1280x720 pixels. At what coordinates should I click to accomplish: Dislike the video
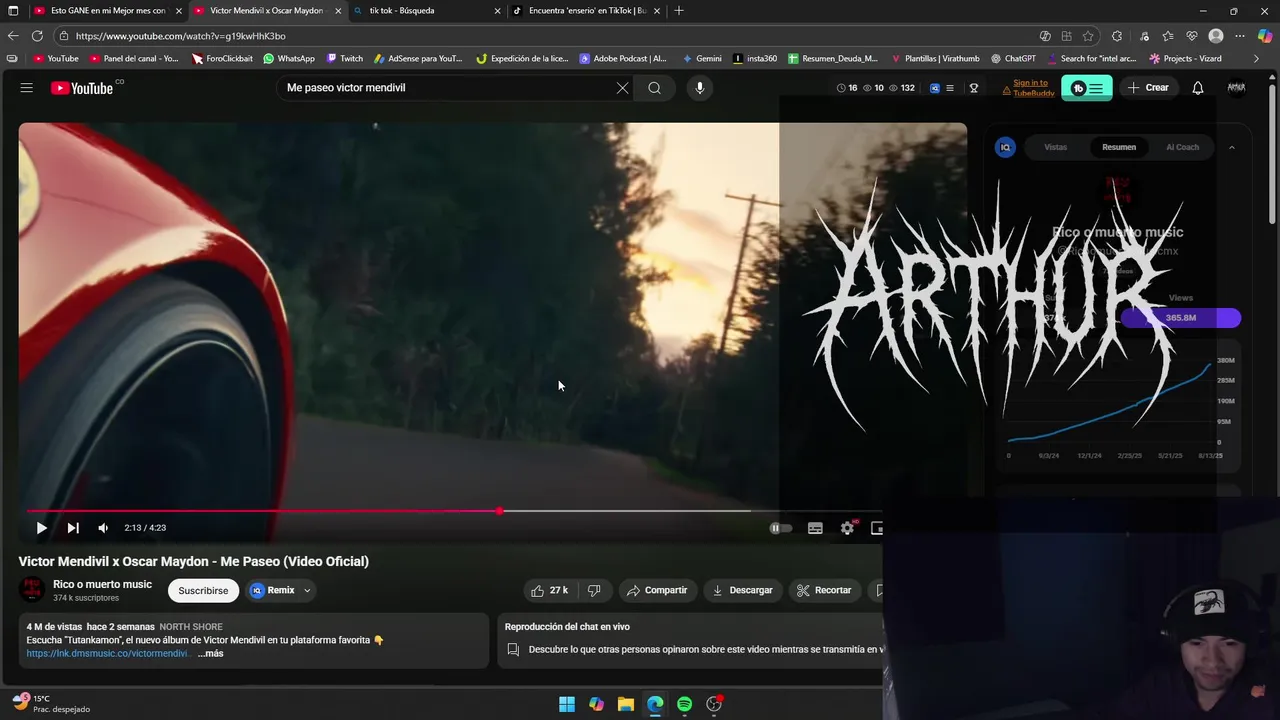click(594, 590)
